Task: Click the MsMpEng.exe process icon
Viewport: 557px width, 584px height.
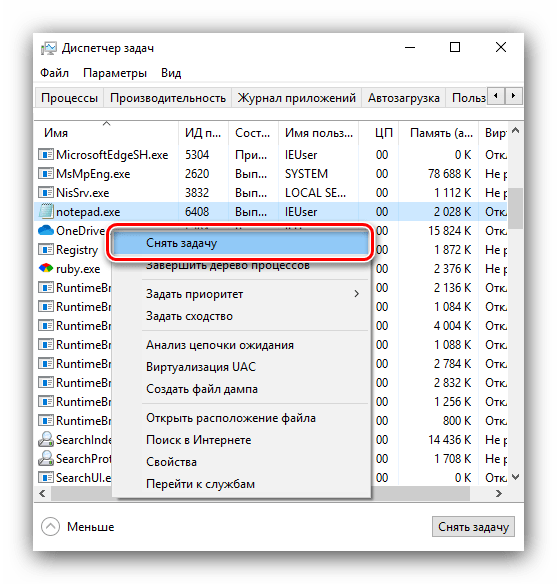Action: click(46, 173)
